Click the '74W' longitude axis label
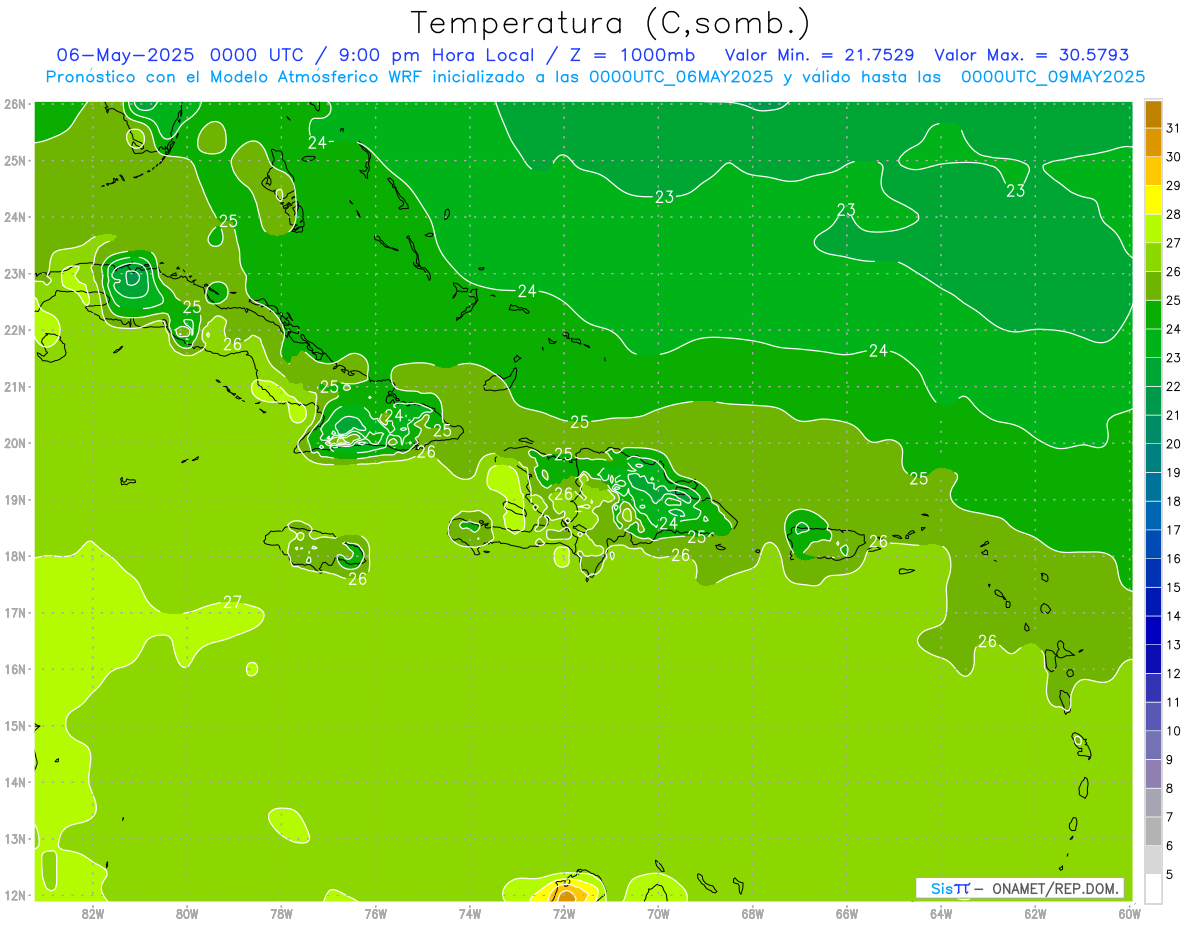Image resolution: width=1200 pixels, height=927 pixels. click(470, 913)
